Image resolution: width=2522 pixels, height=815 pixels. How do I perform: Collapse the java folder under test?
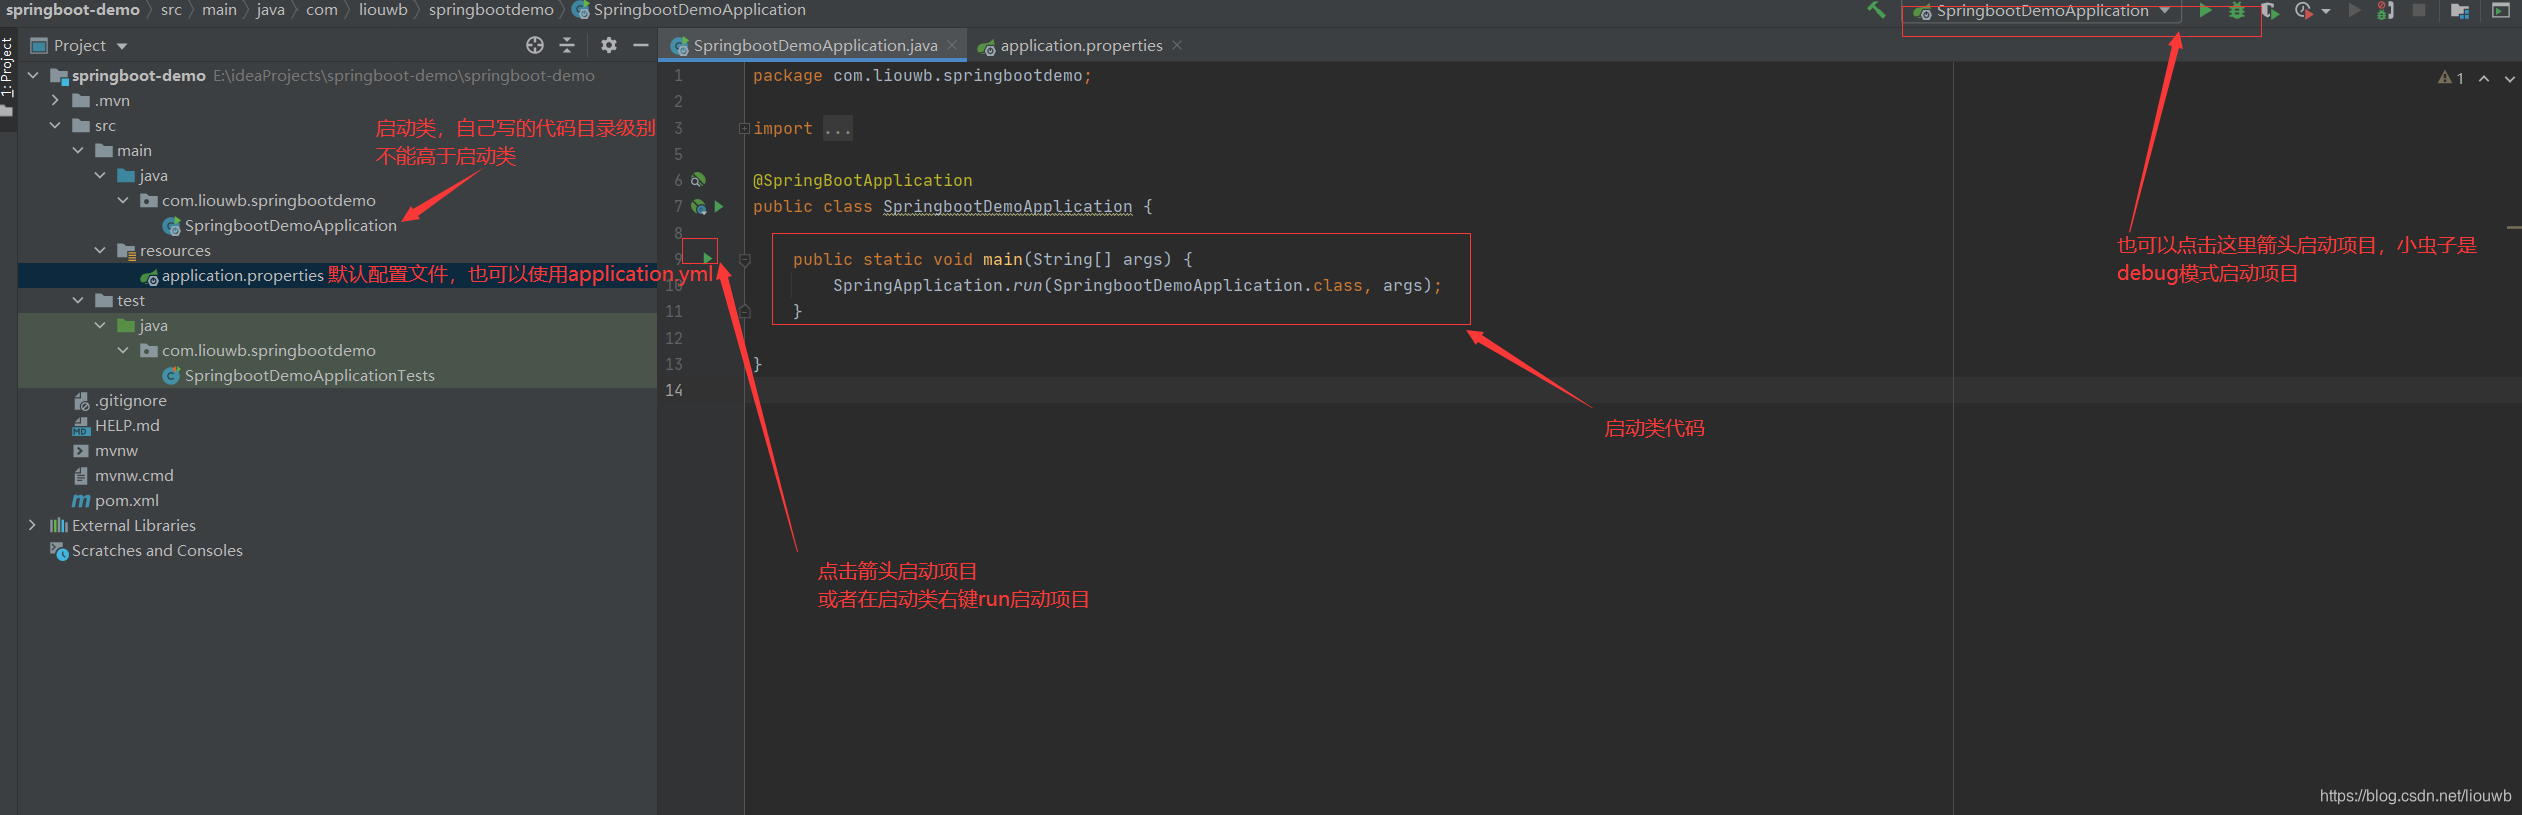pyautogui.click(x=100, y=325)
